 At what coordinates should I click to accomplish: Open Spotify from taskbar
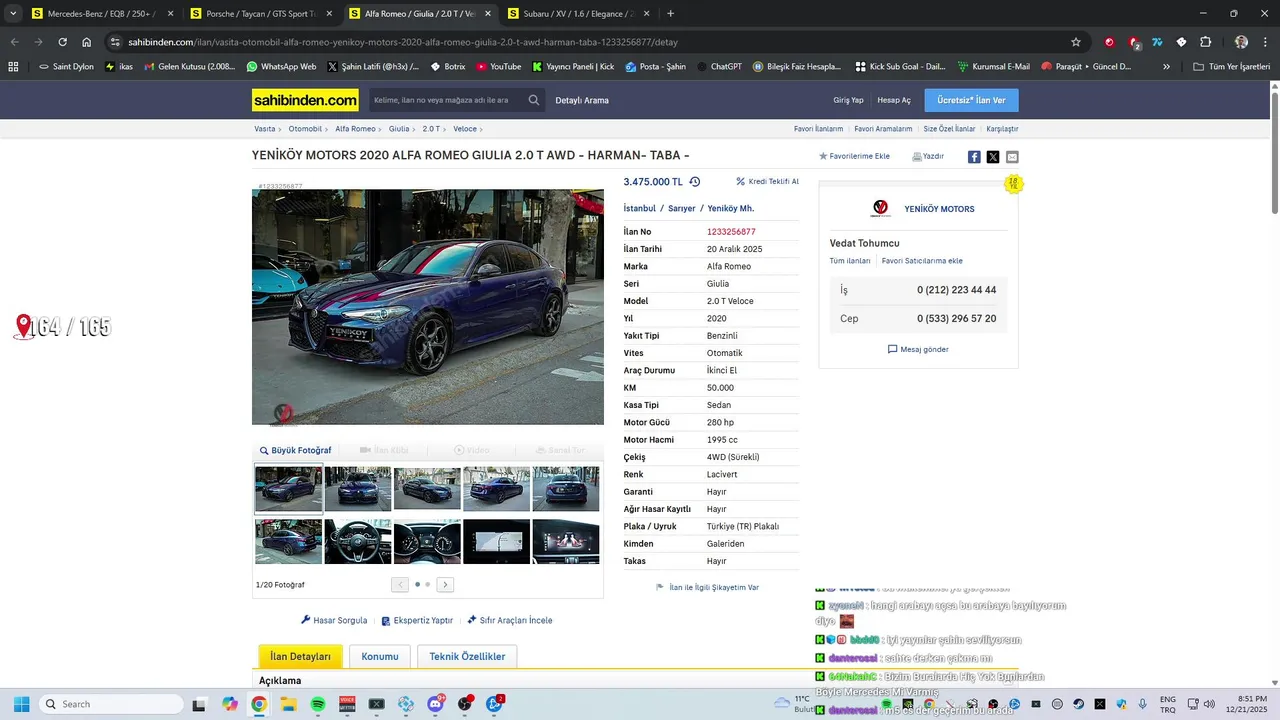click(x=318, y=704)
